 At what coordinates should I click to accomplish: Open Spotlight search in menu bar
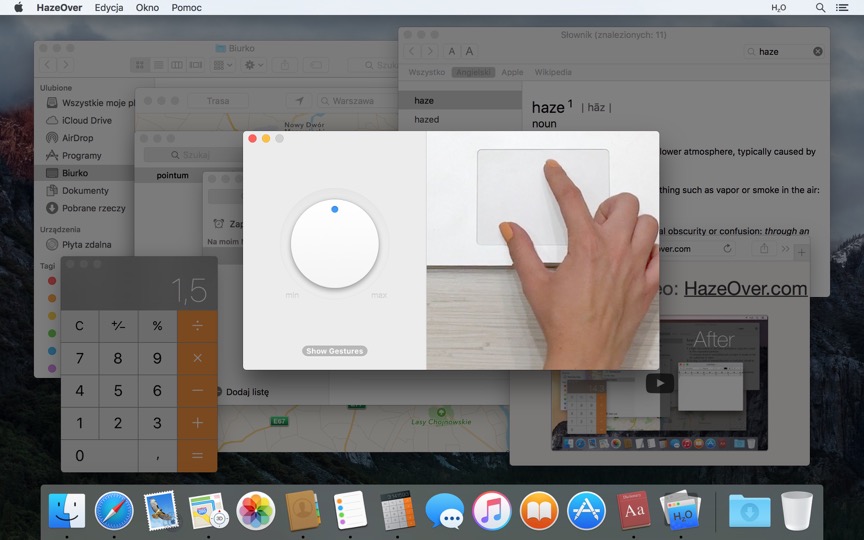tap(820, 8)
